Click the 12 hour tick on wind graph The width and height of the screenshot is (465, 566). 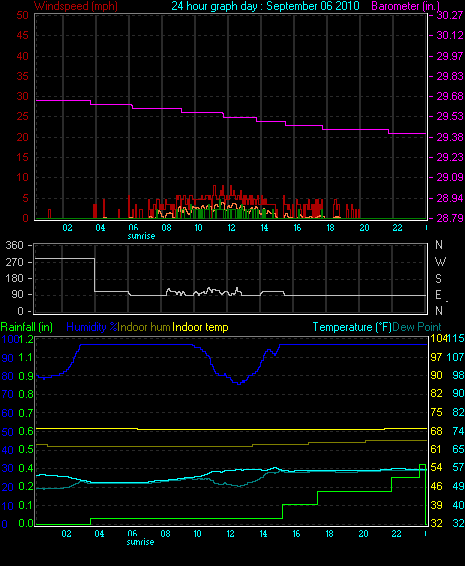click(x=231, y=228)
